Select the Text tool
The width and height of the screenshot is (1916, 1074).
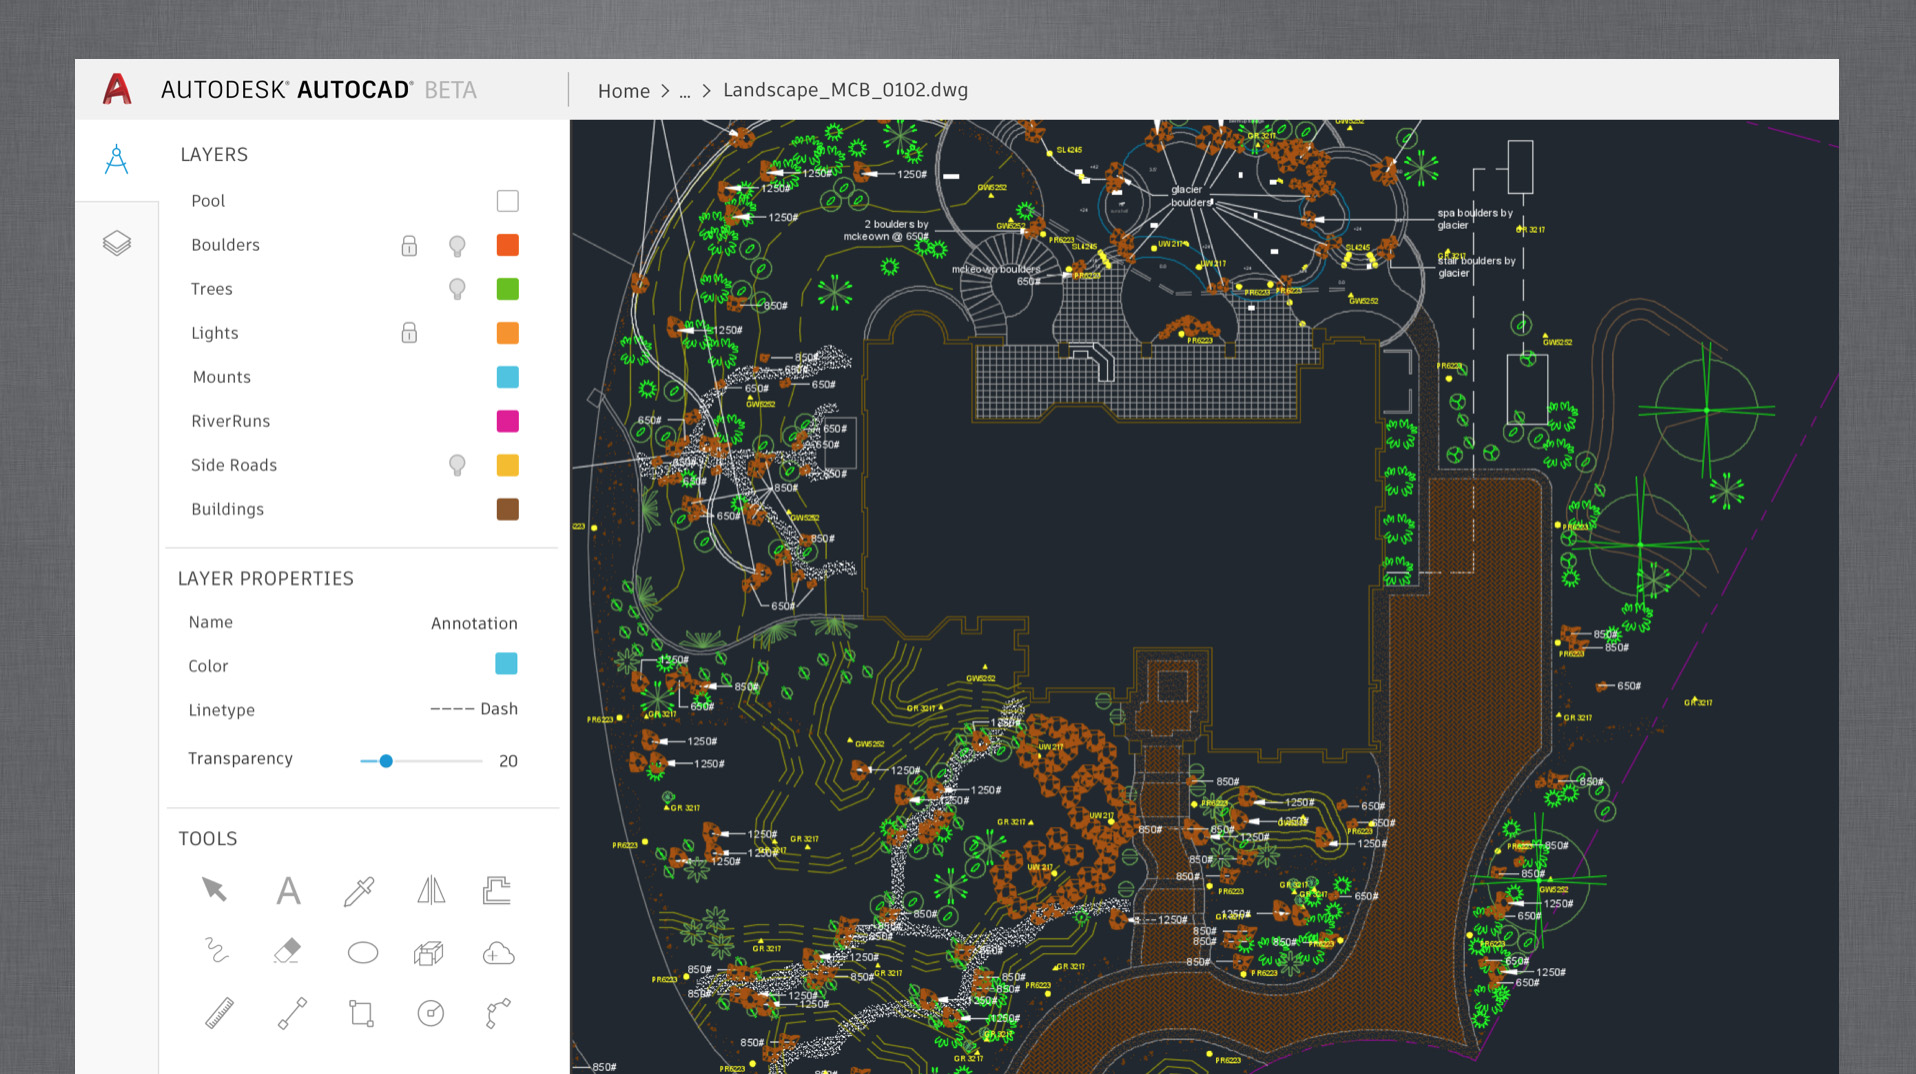288,890
